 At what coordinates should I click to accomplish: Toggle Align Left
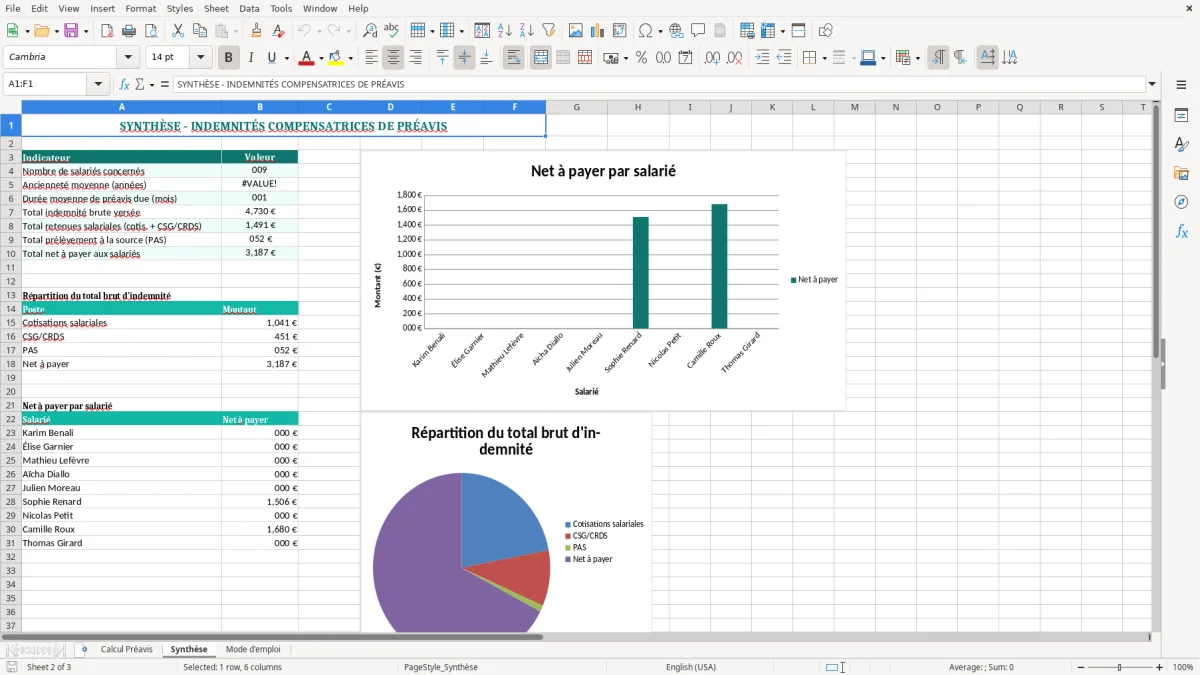coord(371,58)
